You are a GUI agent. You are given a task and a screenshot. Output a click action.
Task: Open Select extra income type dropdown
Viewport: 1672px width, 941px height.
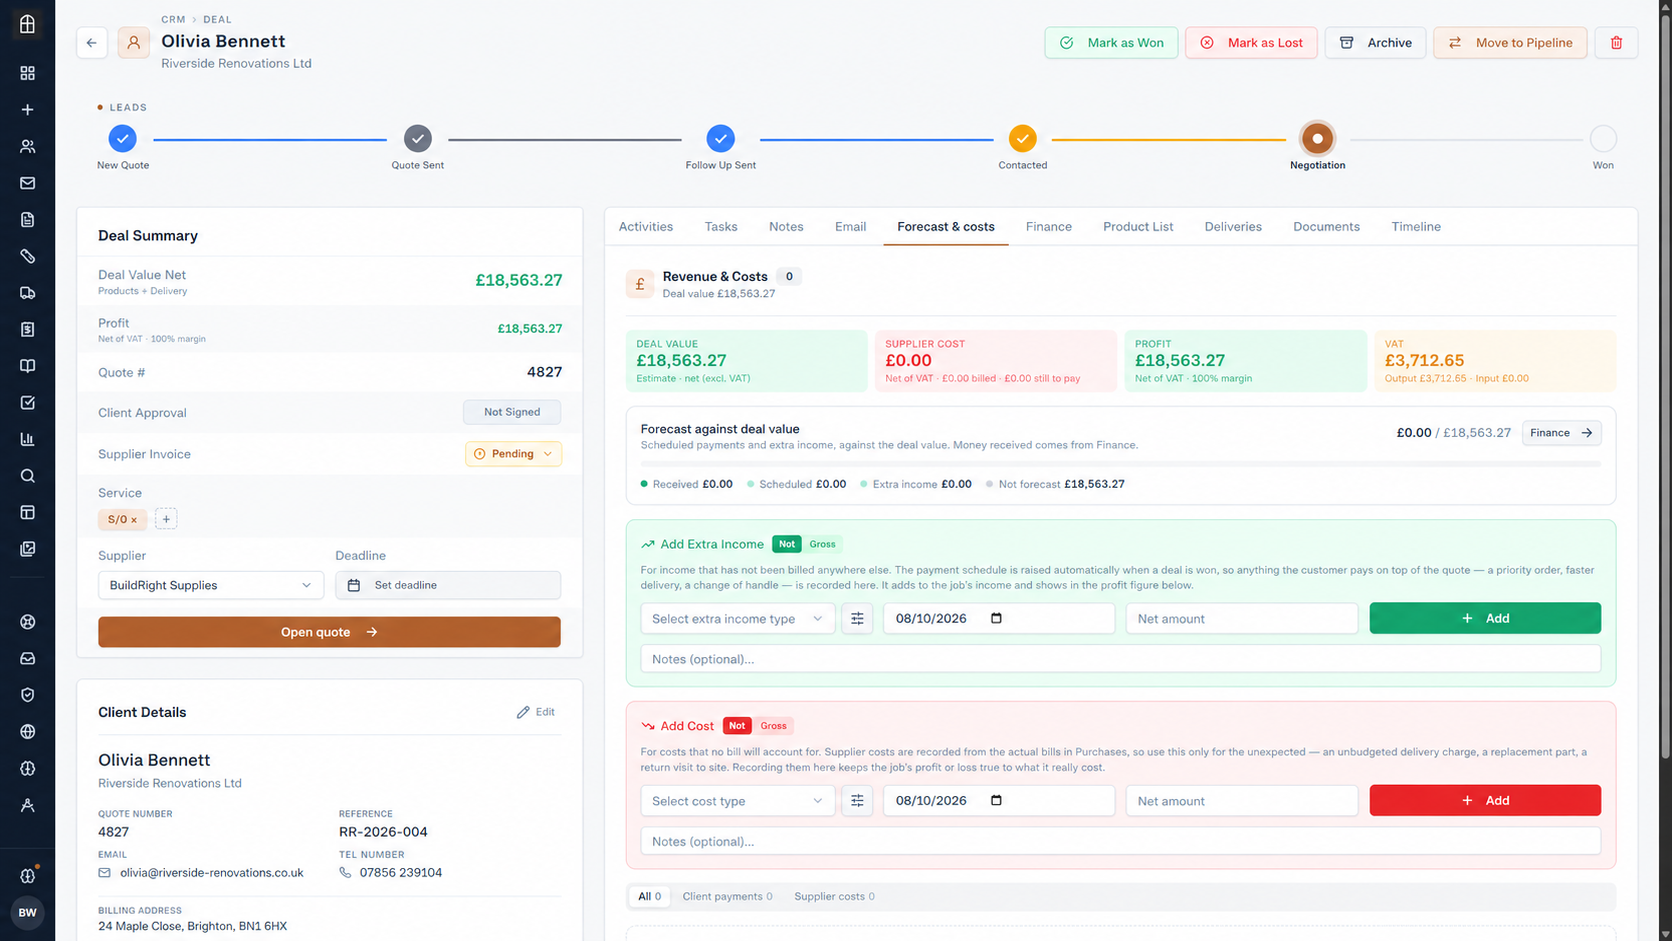[737, 618]
